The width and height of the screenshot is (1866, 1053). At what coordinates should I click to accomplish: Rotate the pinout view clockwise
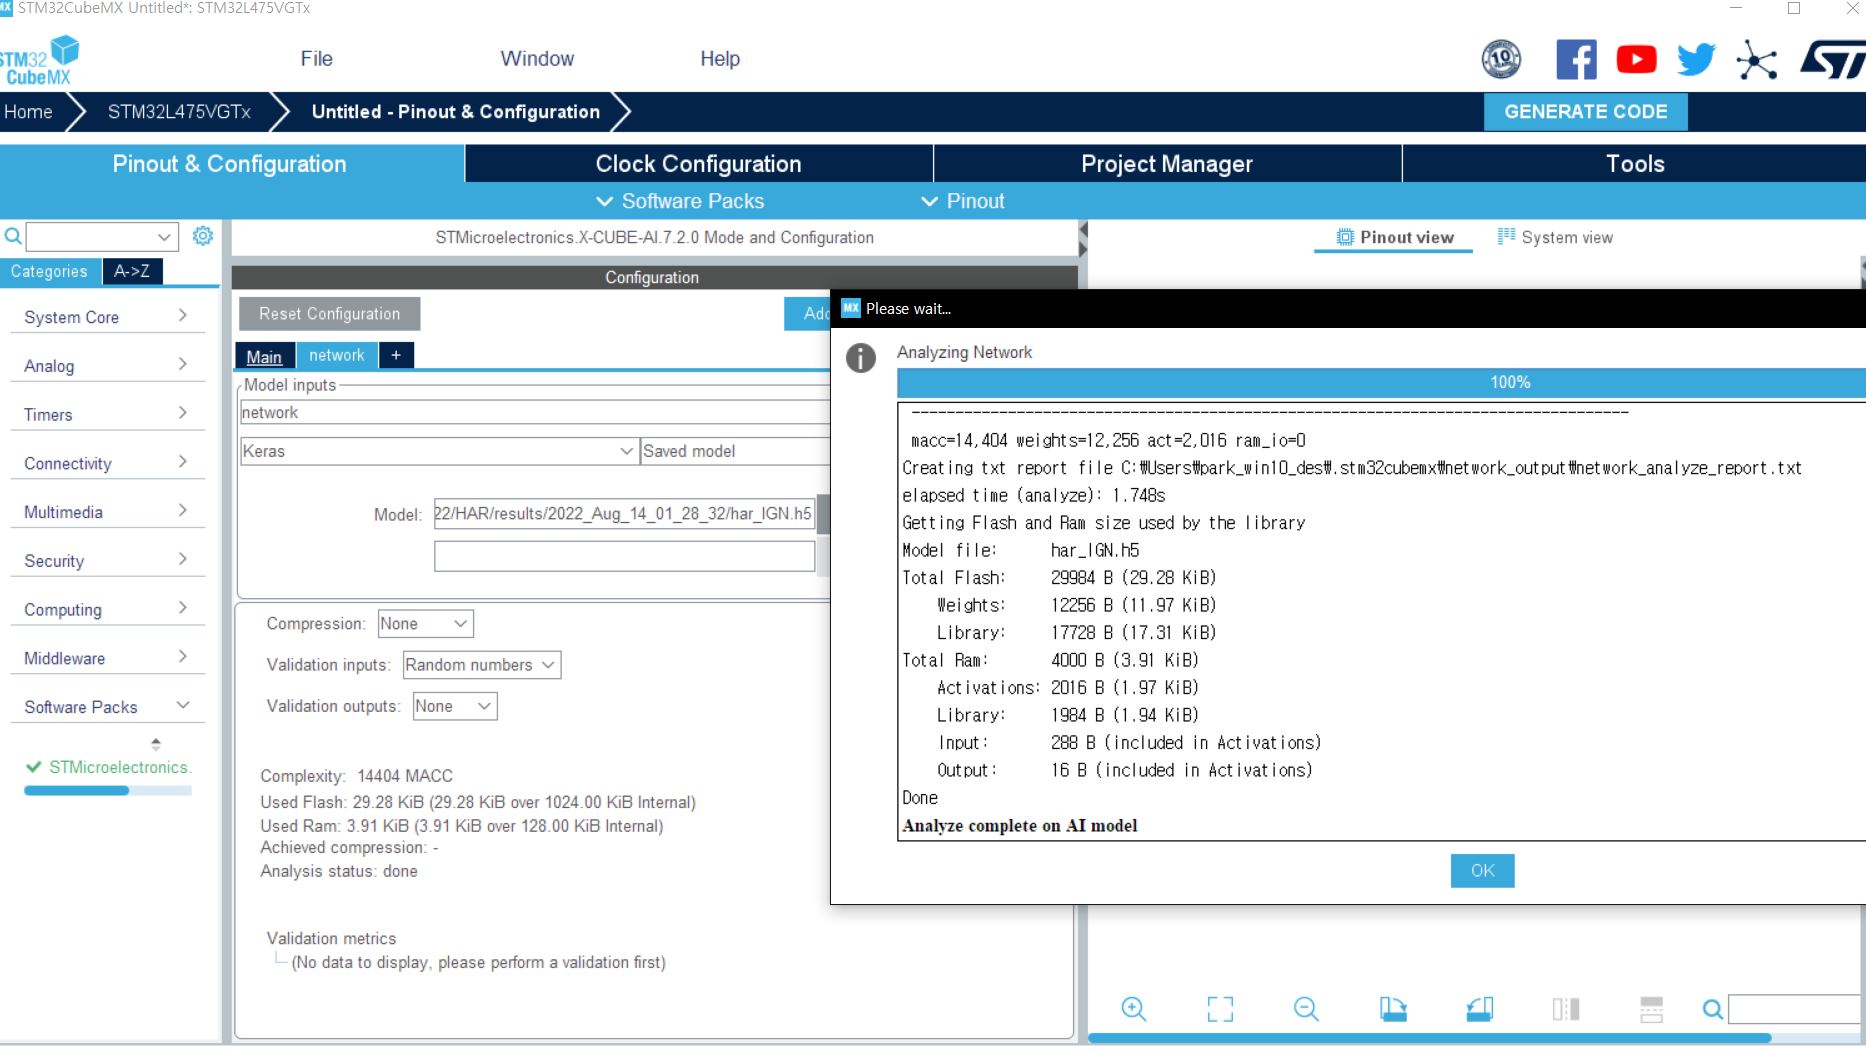[1393, 1009]
